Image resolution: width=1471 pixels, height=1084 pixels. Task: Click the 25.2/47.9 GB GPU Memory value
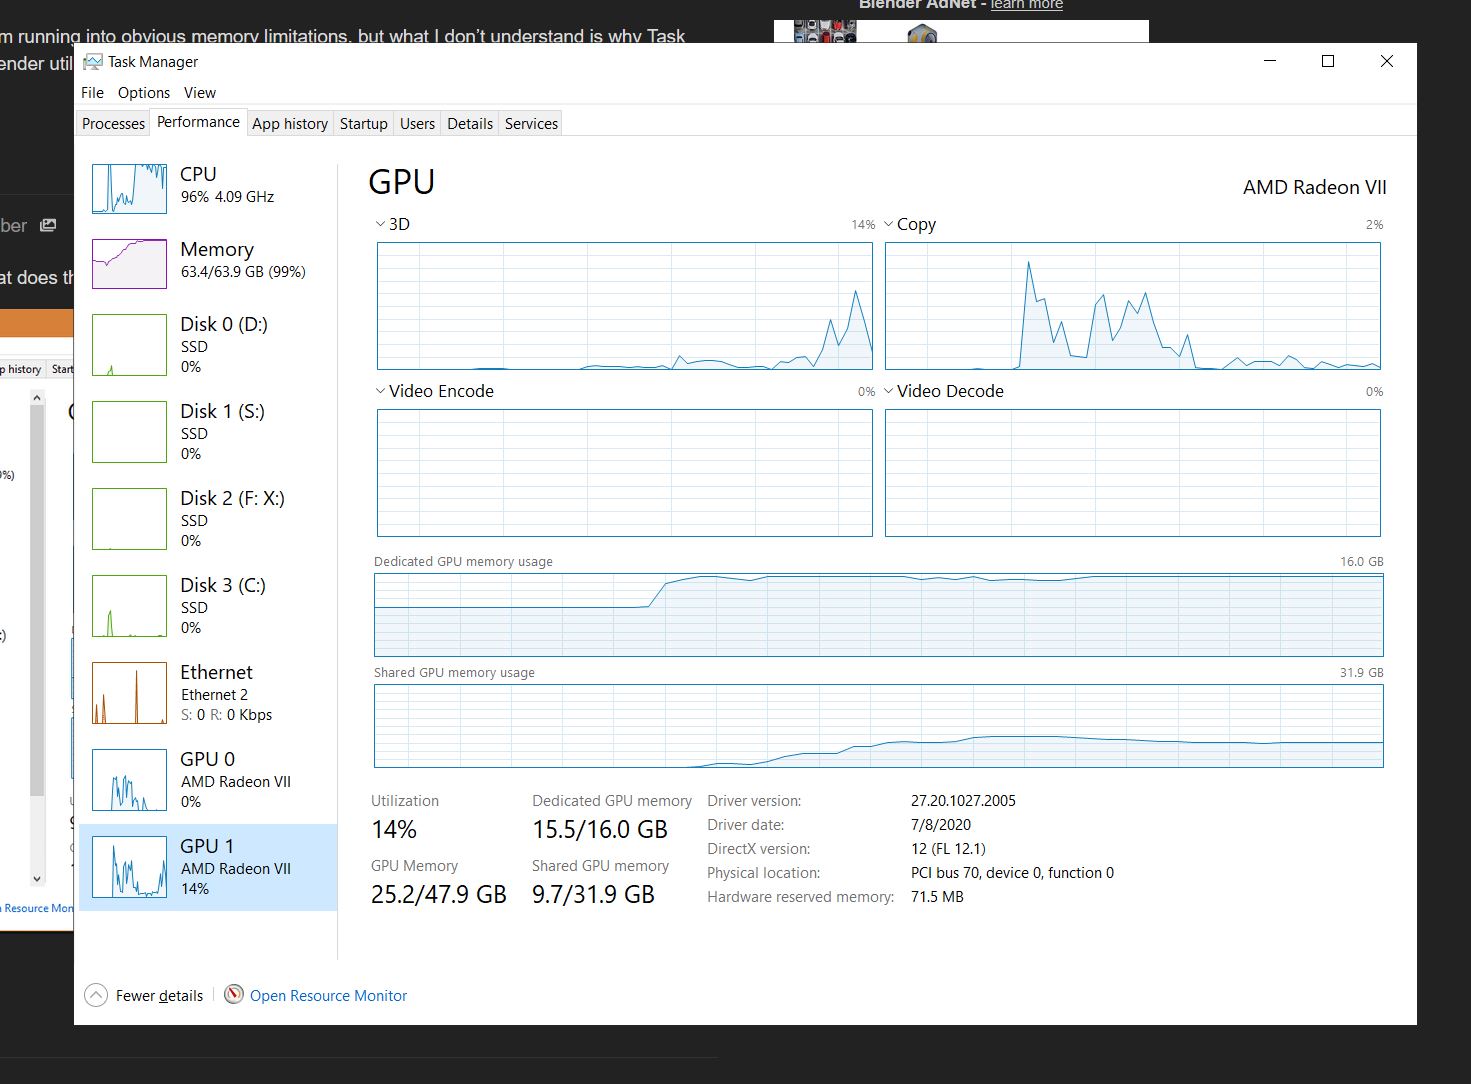tap(439, 894)
